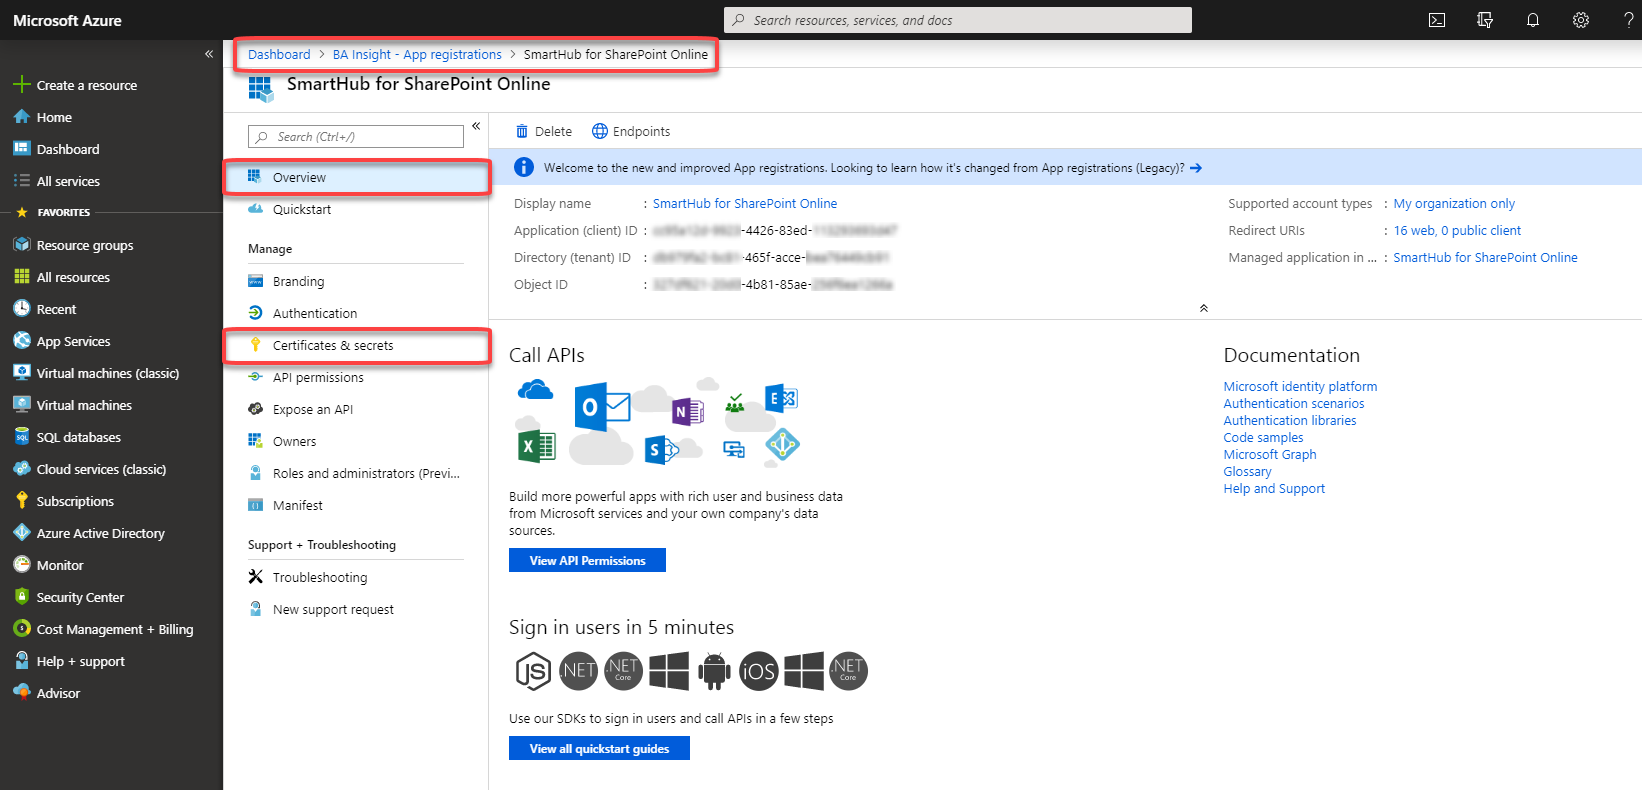The image size is (1642, 790).
Task: Open Endpoints from the toolbar
Action: pyautogui.click(x=631, y=131)
